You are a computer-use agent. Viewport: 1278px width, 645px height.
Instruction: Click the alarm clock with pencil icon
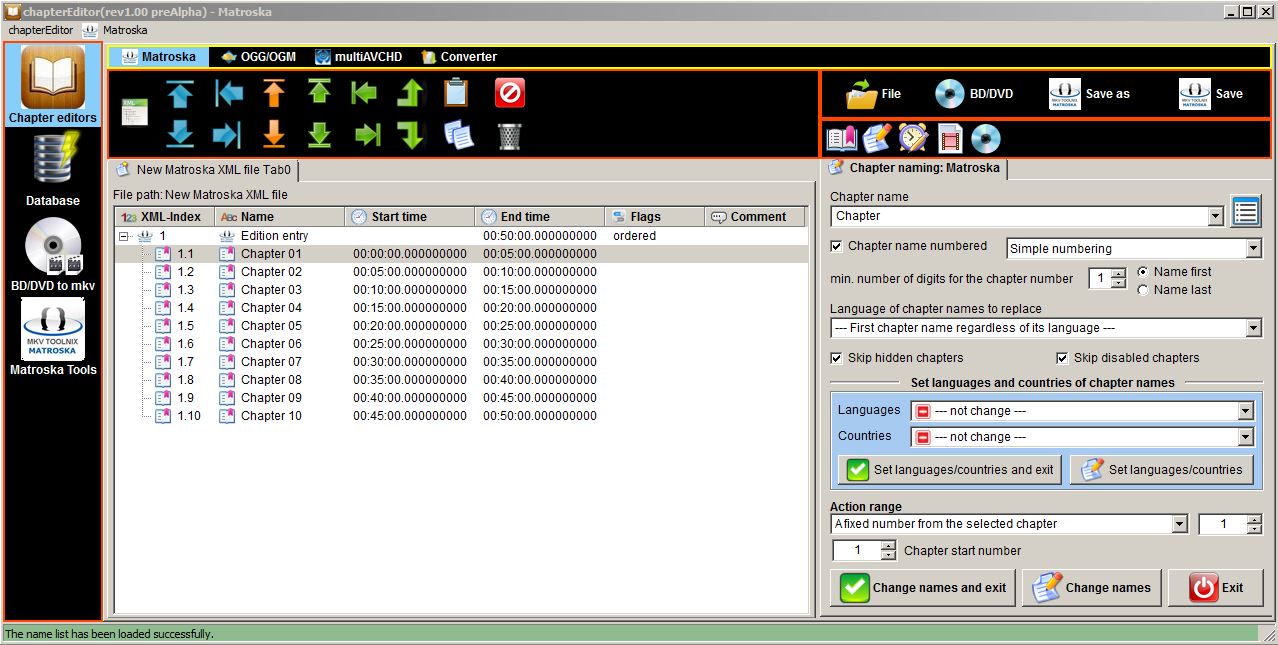(913, 138)
